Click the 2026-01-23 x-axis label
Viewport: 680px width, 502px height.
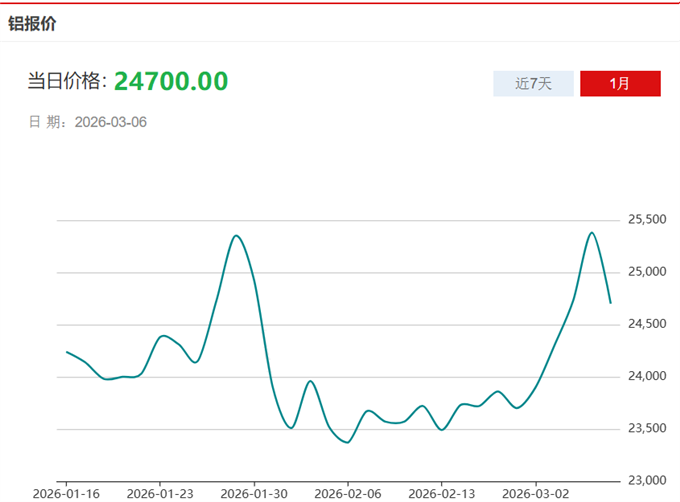click(162, 493)
